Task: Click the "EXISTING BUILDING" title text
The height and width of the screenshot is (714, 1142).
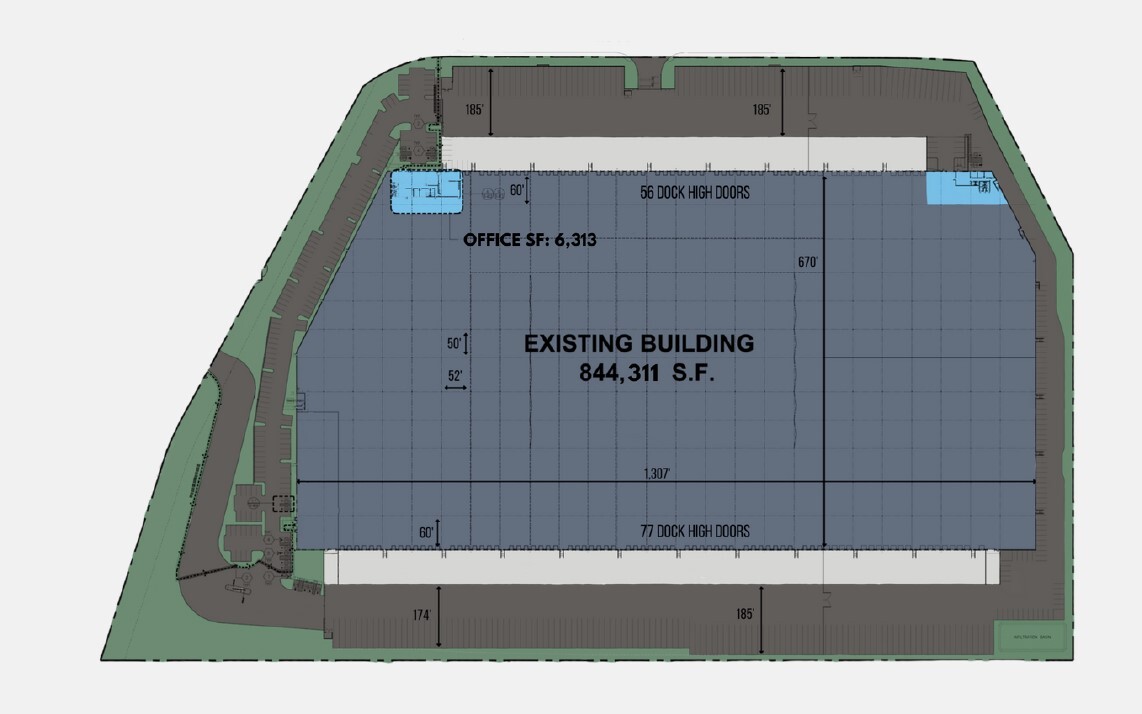Action: (639, 343)
